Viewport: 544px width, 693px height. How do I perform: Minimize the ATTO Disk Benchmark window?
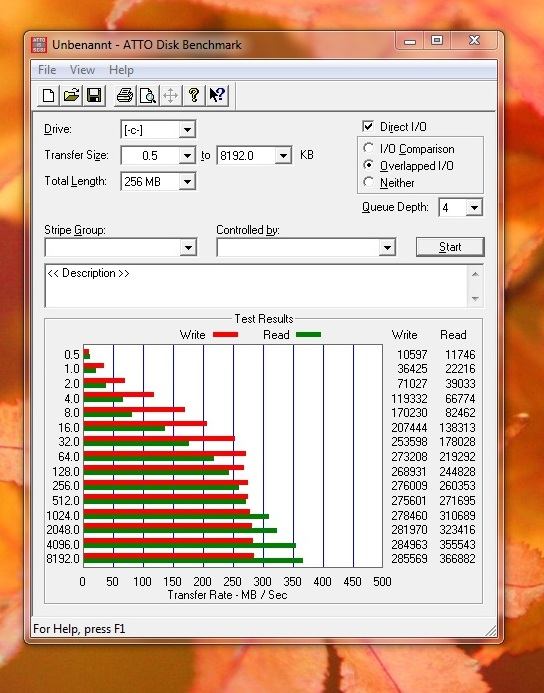click(x=410, y=41)
